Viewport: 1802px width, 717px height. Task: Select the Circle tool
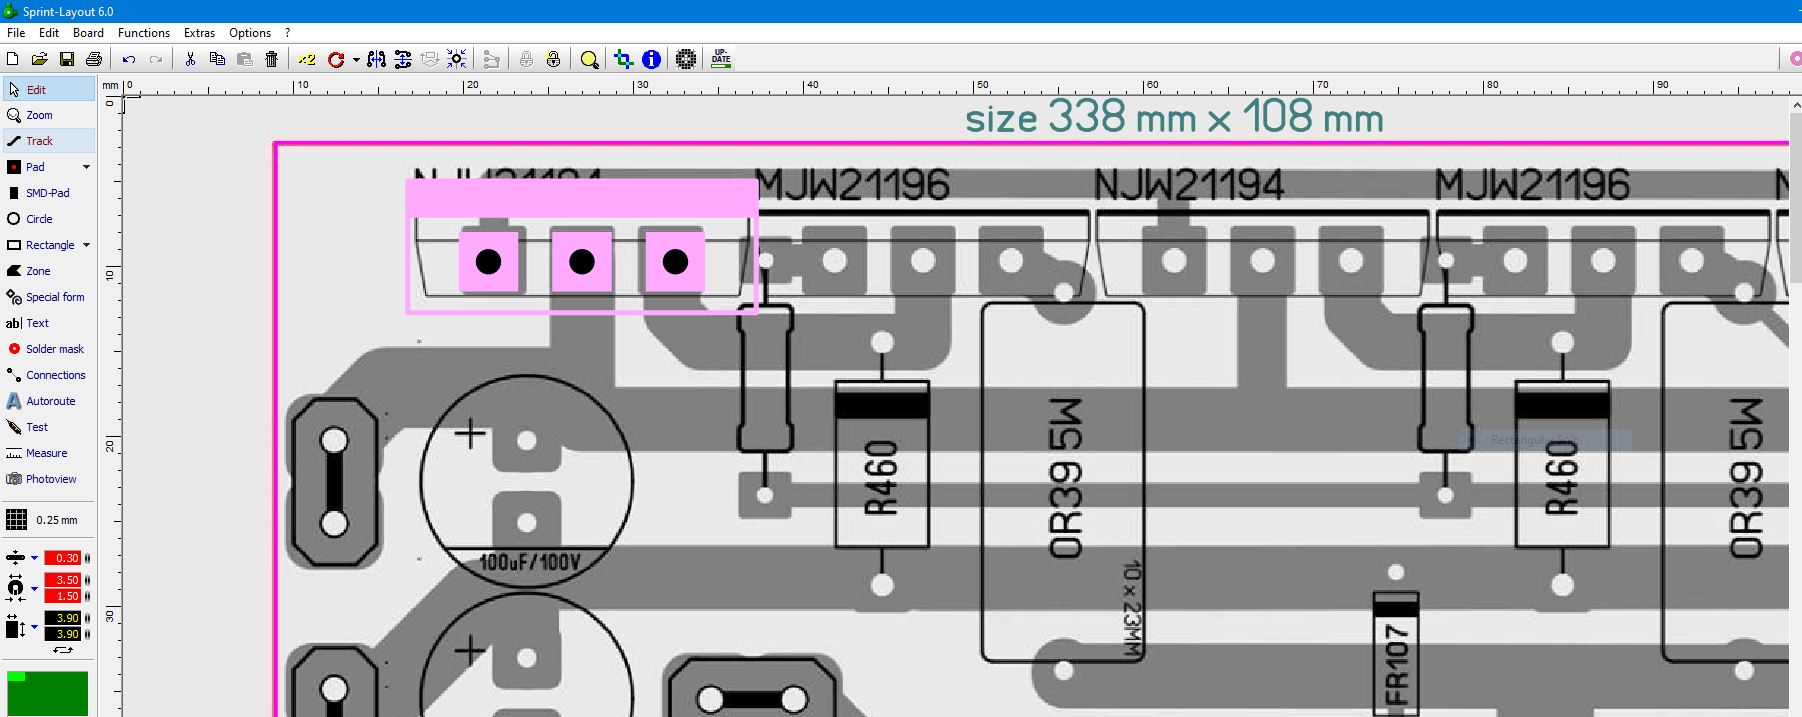pos(49,219)
